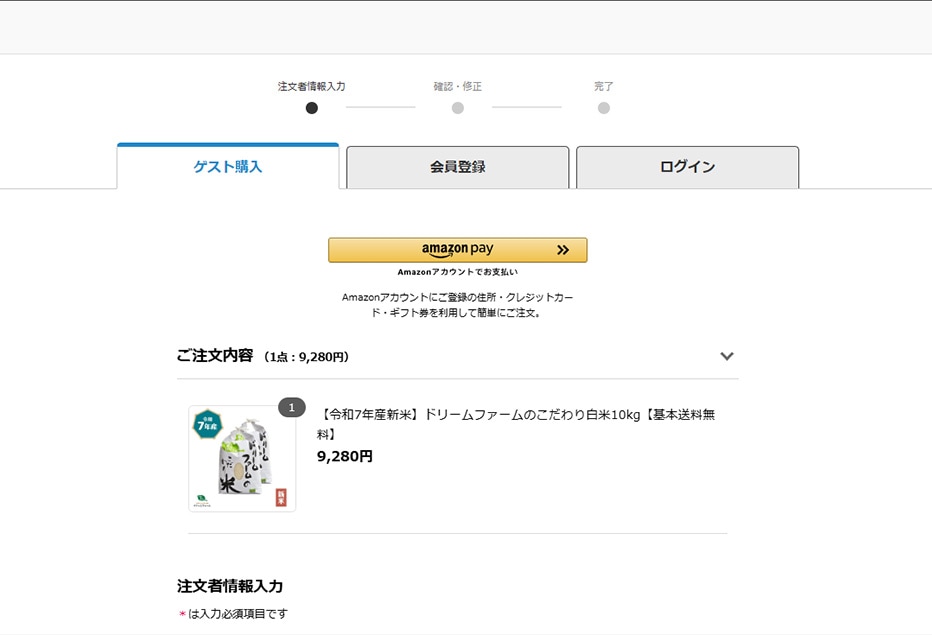Viewport: 932px width, 635px height.
Task: Click the product name ドリームファームのこだわり白米10kg
Action: coord(516,415)
